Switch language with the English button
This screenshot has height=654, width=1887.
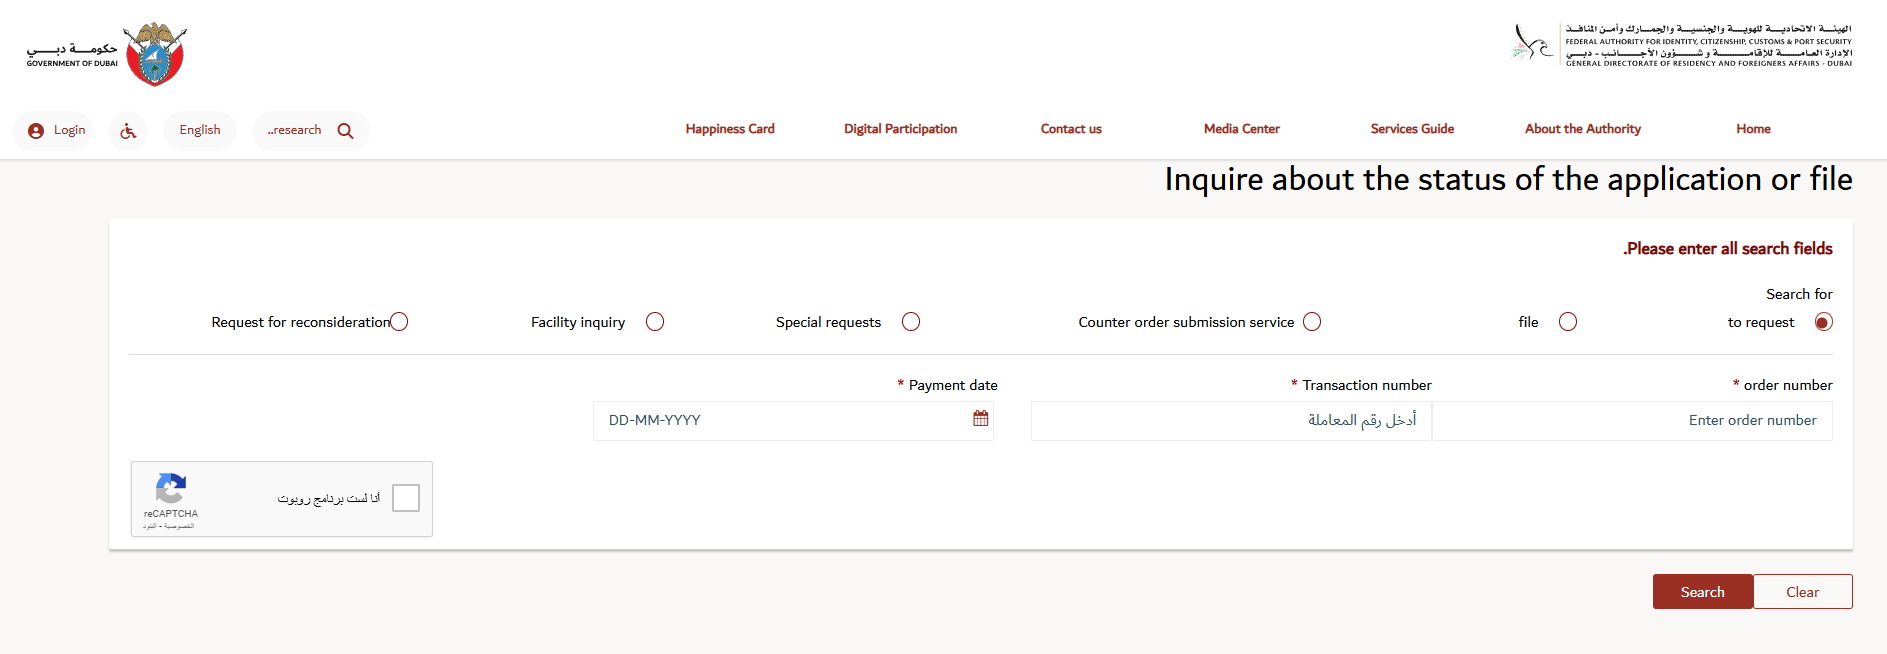tap(200, 131)
